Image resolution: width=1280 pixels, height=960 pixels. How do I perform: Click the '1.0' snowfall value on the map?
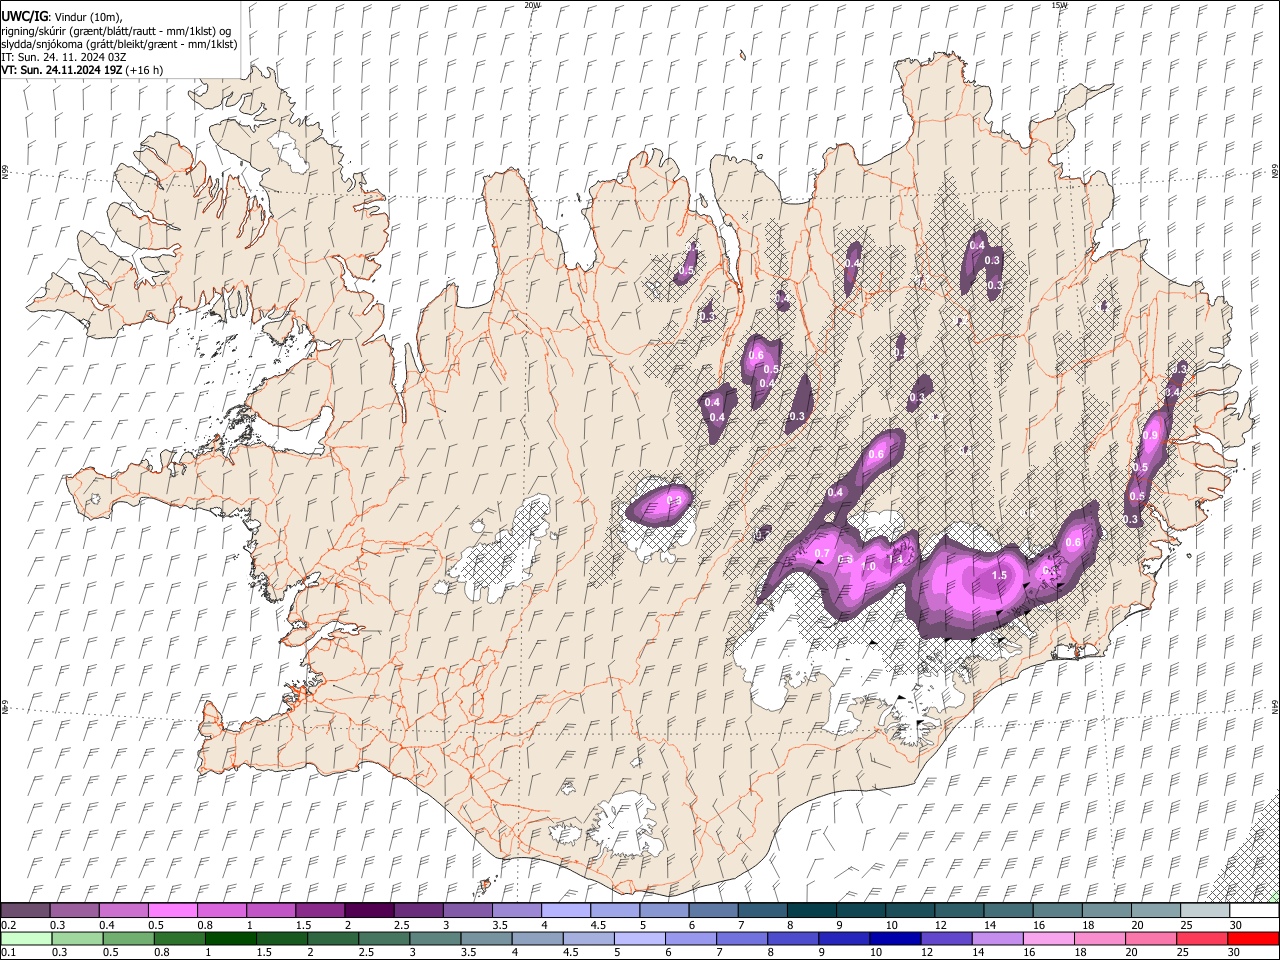coord(868,566)
